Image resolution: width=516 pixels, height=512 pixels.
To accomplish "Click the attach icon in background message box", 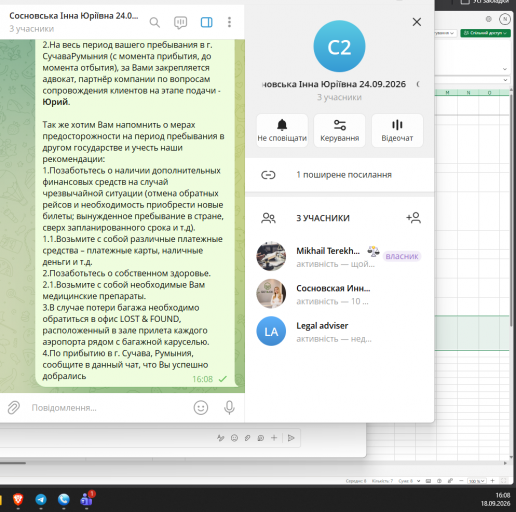I will coord(247,438).
